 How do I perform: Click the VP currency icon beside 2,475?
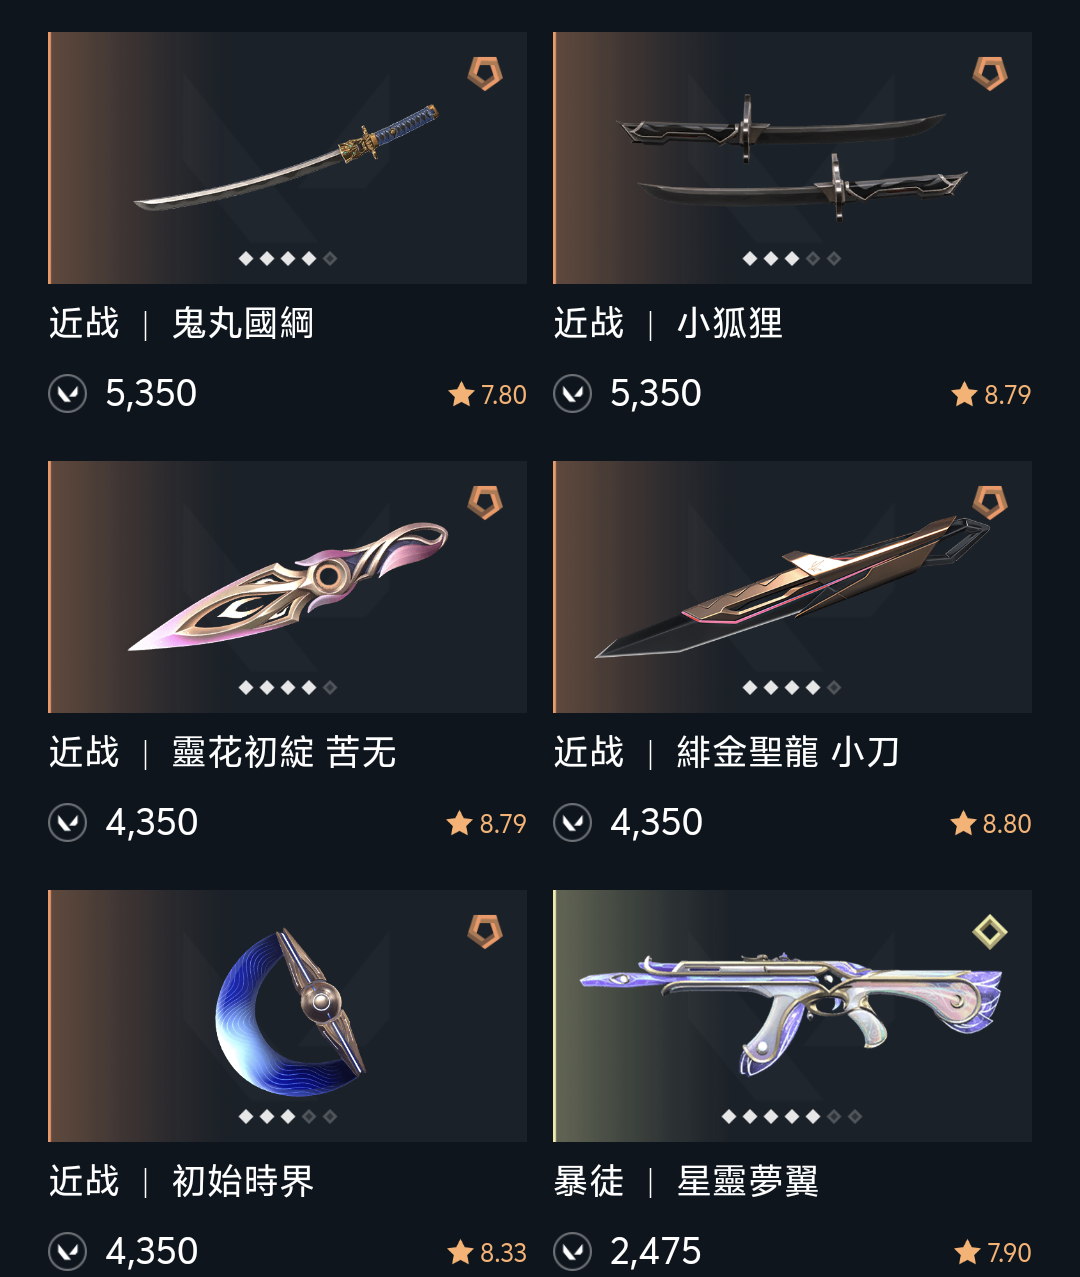point(573,1252)
